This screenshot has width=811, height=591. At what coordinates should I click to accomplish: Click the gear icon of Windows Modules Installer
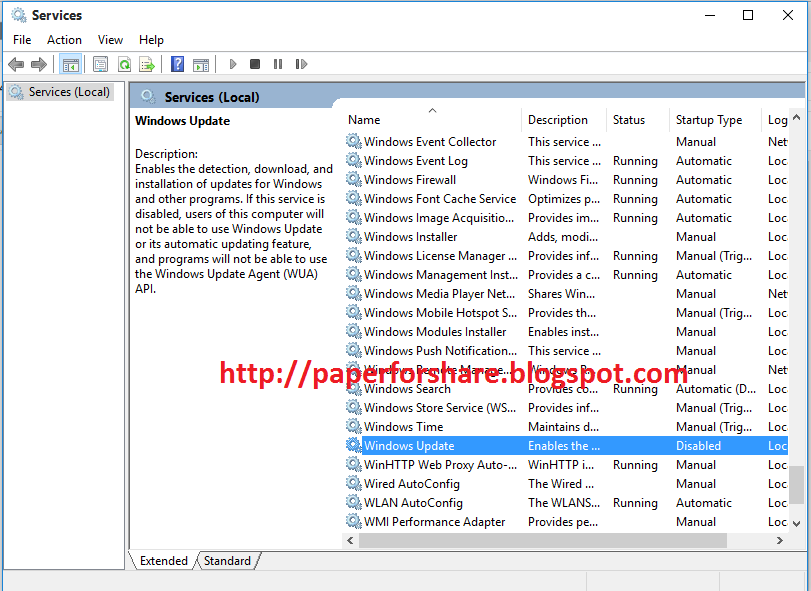(x=354, y=331)
